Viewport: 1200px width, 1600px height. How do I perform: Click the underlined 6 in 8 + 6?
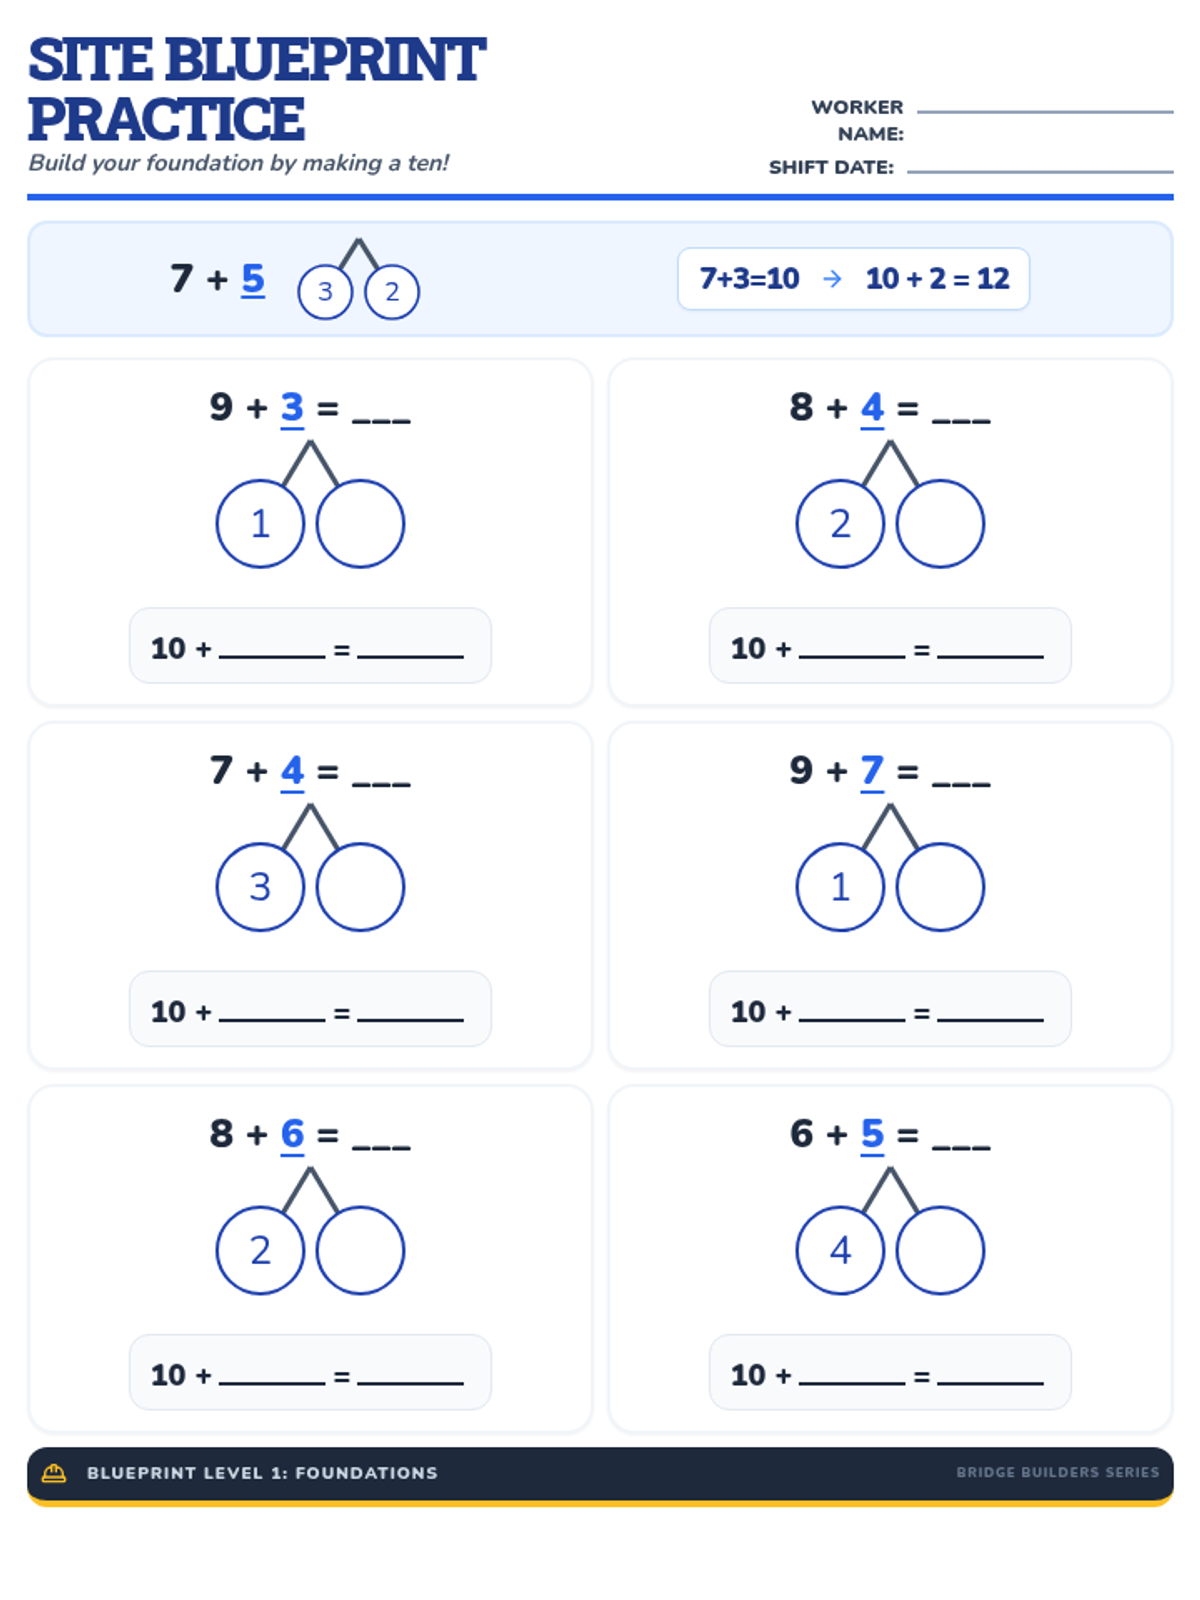292,1134
